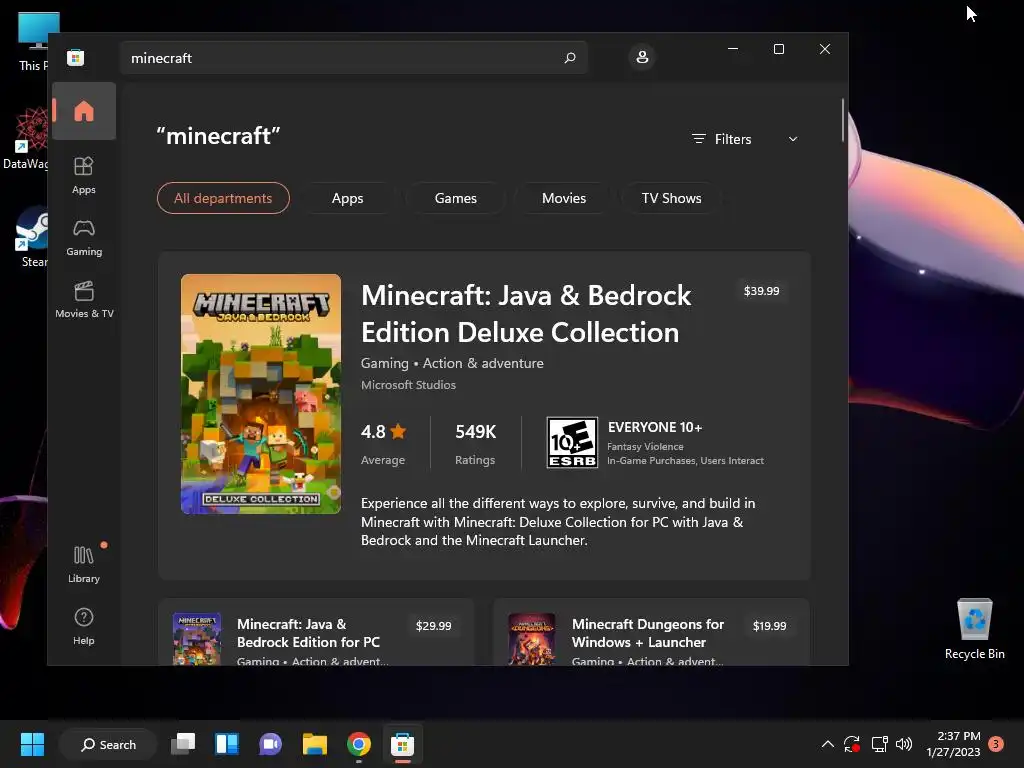1024x768 pixels.
Task: Click the results vertical scrollbar
Action: click(842, 120)
